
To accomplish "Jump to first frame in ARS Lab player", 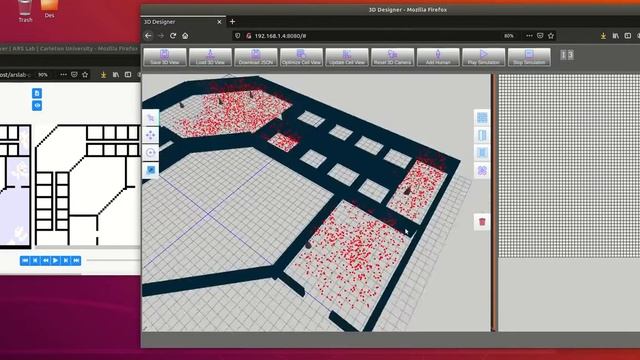I will 25,260.
